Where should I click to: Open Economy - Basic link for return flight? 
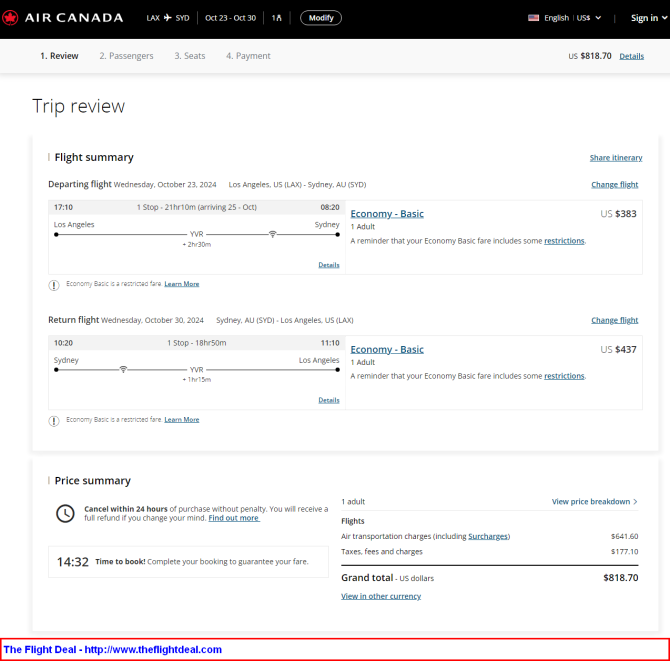387,349
